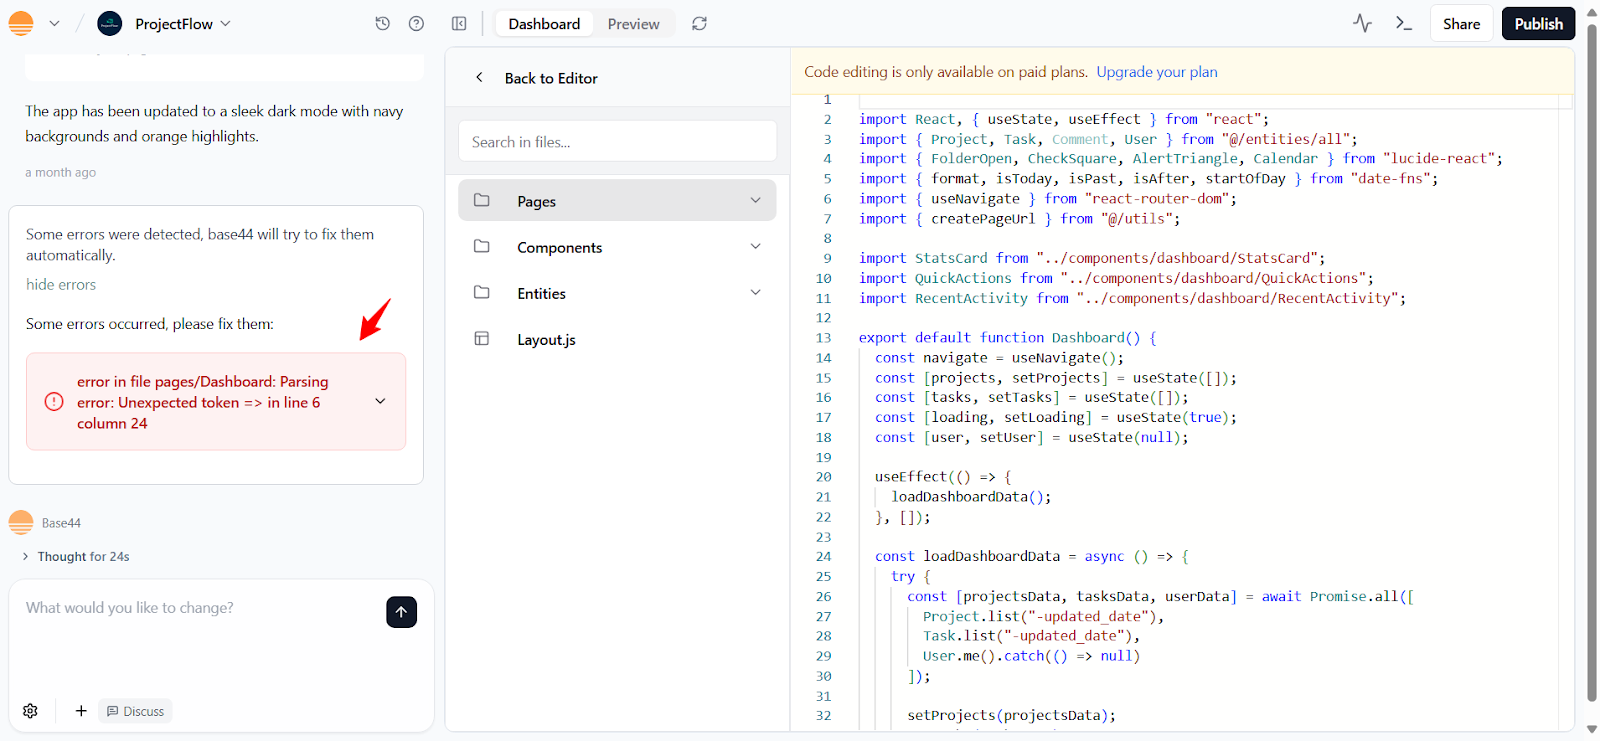
Task: Click the 'const navigate = useNavigate();' line
Action: 999,358
